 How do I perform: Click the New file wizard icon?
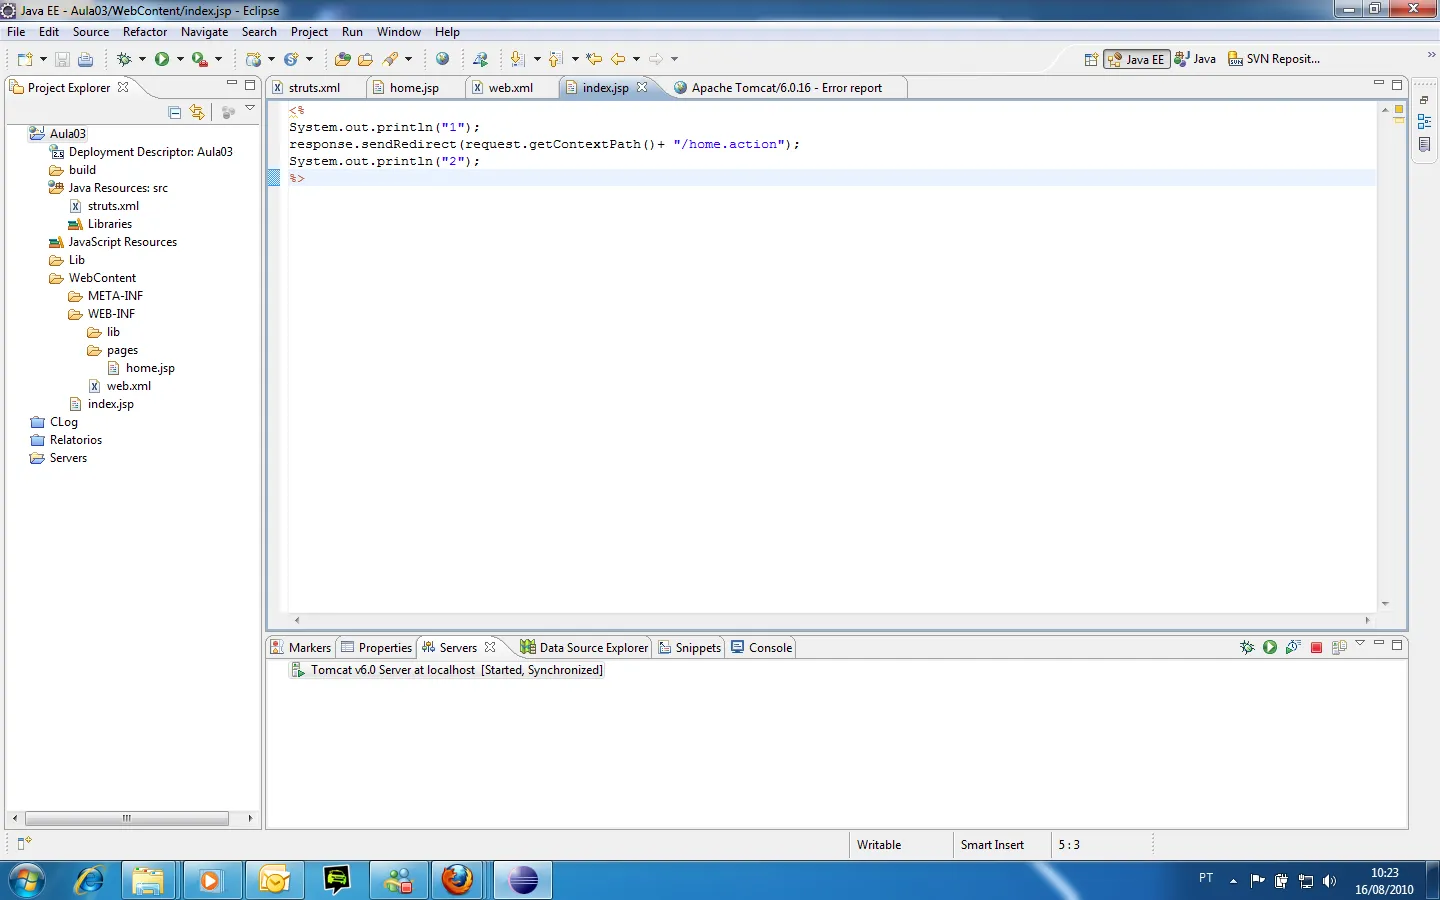pos(25,59)
